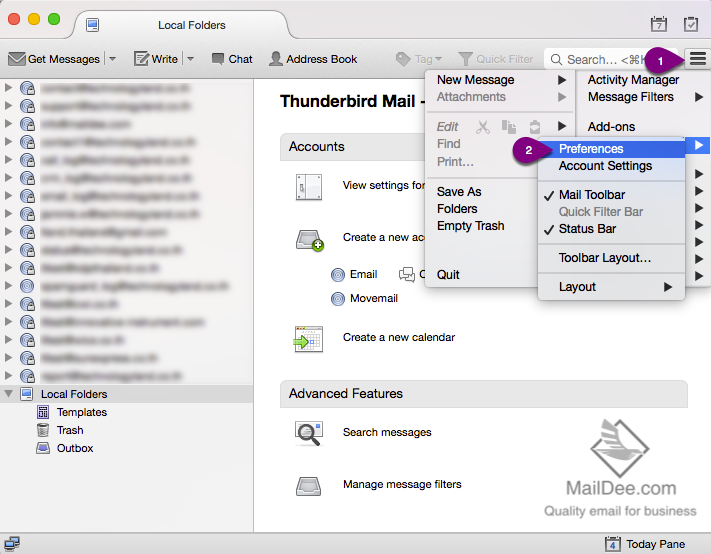711x554 pixels.
Task: Click the online status icon in status bar
Action: 12,544
